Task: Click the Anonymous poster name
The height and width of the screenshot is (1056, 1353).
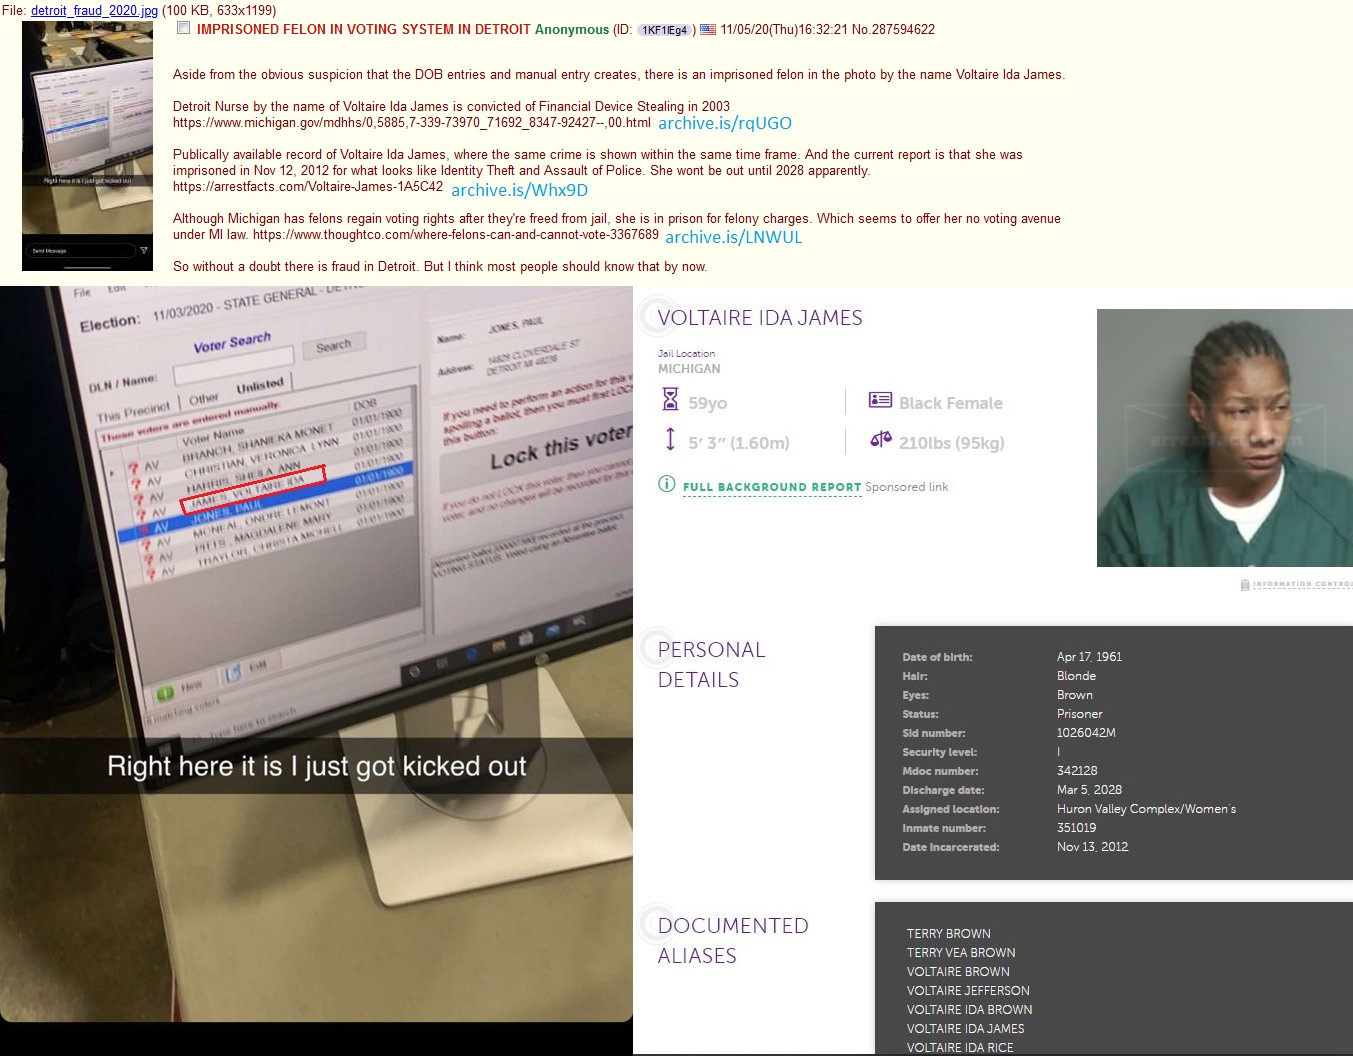Action: pyautogui.click(x=571, y=30)
